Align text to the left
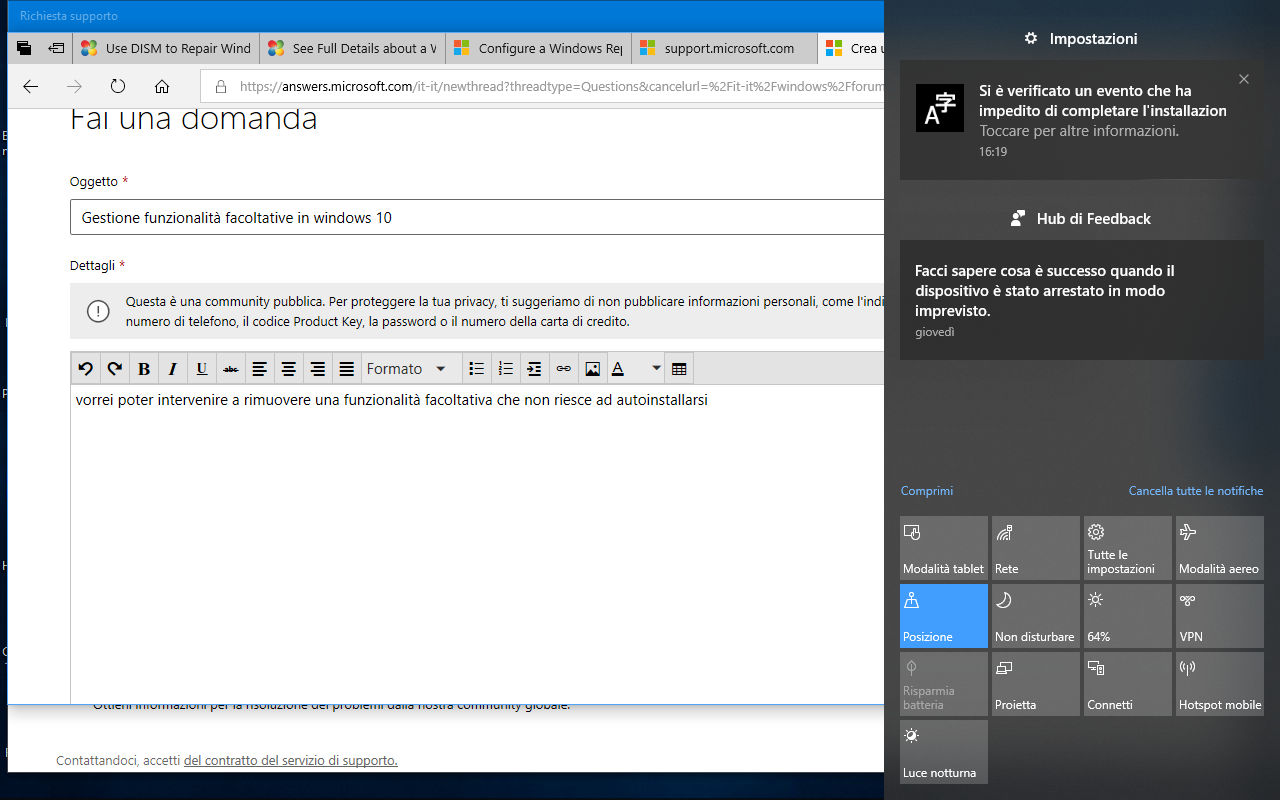The height and width of the screenshot is (800, 1280). pos(260,369)
